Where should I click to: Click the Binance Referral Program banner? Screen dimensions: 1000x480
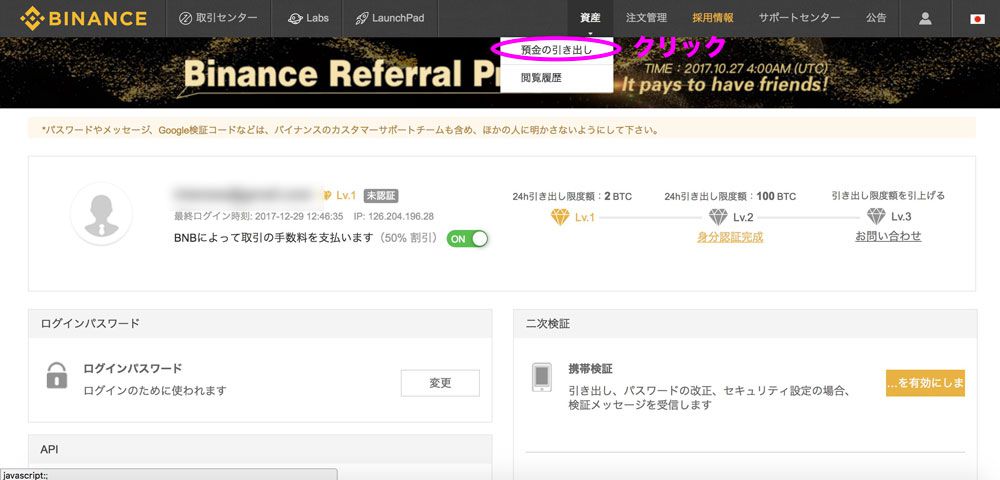[x=500, y=73]
